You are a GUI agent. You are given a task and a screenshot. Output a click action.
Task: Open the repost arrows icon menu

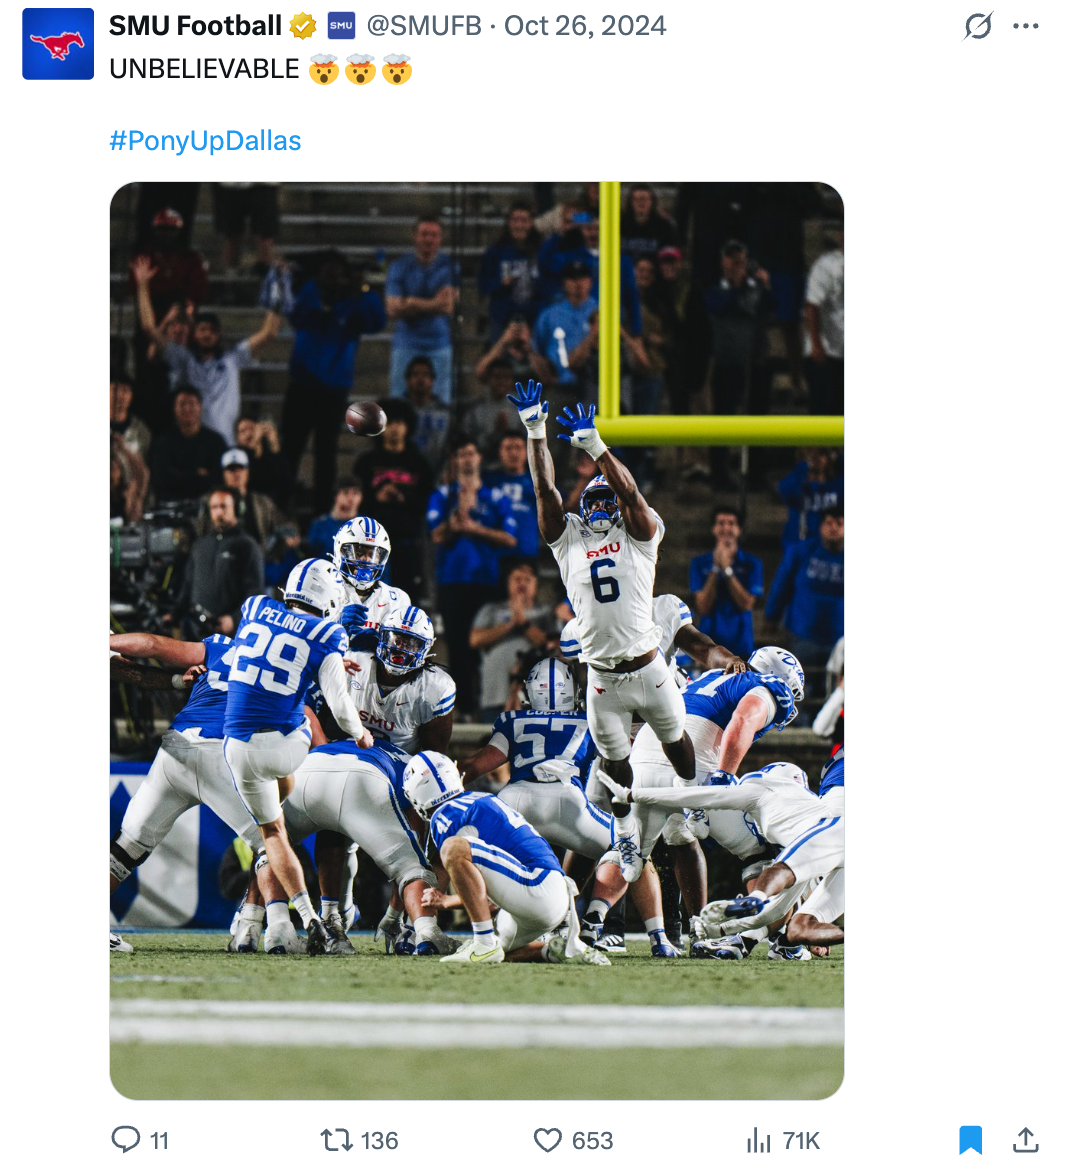tap(335, 1140)
